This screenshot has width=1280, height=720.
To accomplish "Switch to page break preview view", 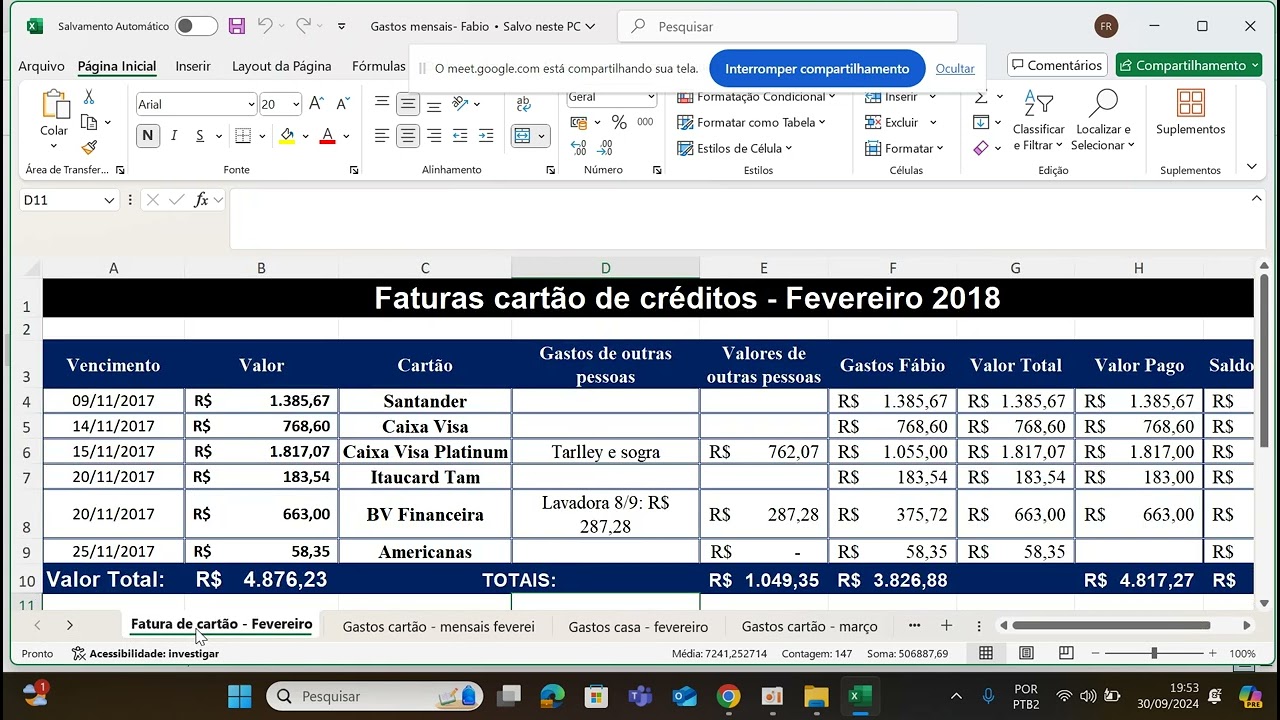I will (1066, 653).
